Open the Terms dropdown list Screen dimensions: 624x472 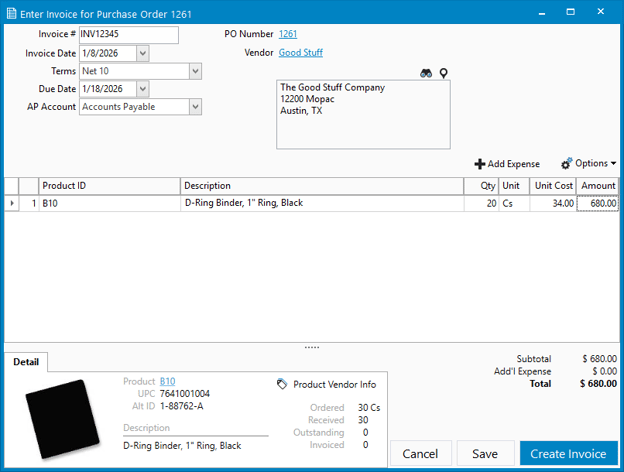click(x=195, y=71)
